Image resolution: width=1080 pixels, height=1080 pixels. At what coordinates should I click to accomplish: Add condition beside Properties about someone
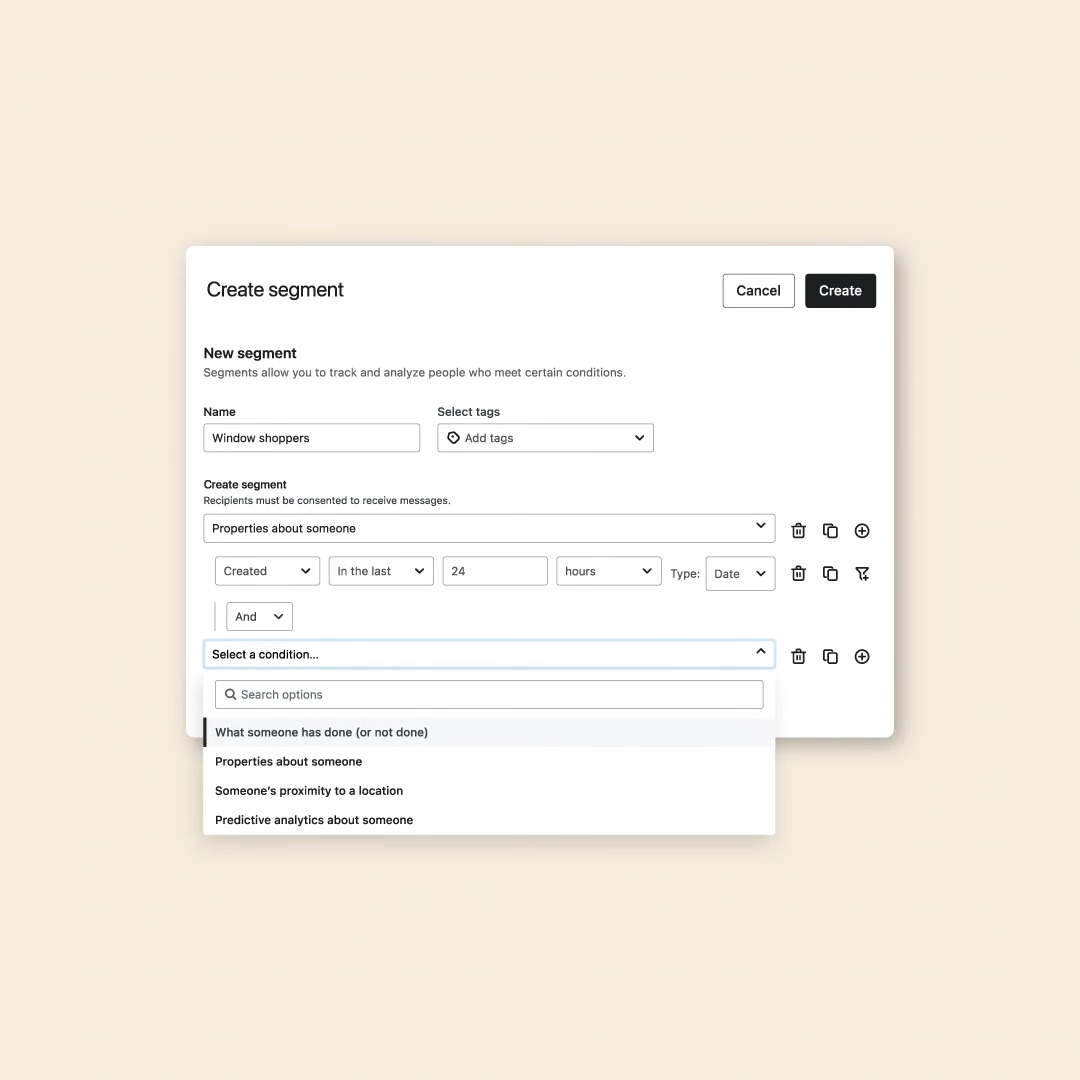862,531
